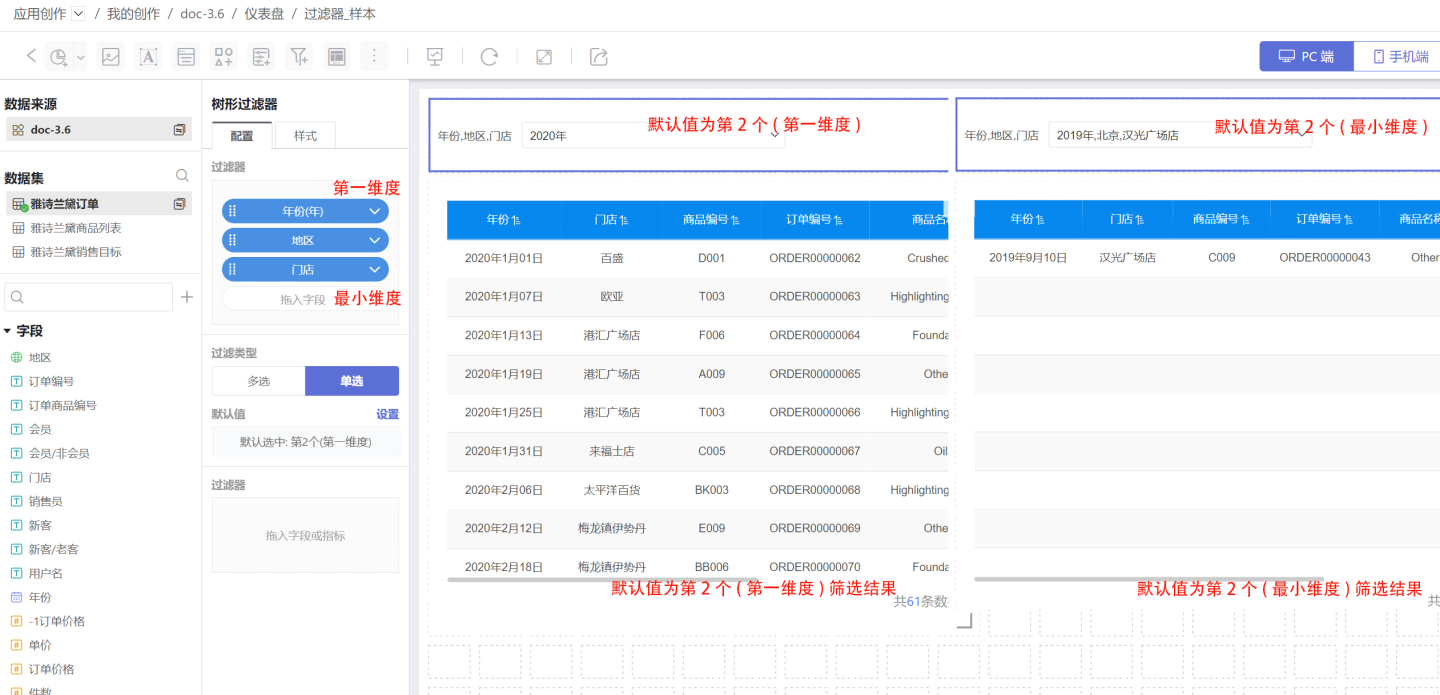Expand the 年份(年) field dropdown arrow
Image resolution: width=1440 pixels, height=695 pixels.
click(375, 211)
